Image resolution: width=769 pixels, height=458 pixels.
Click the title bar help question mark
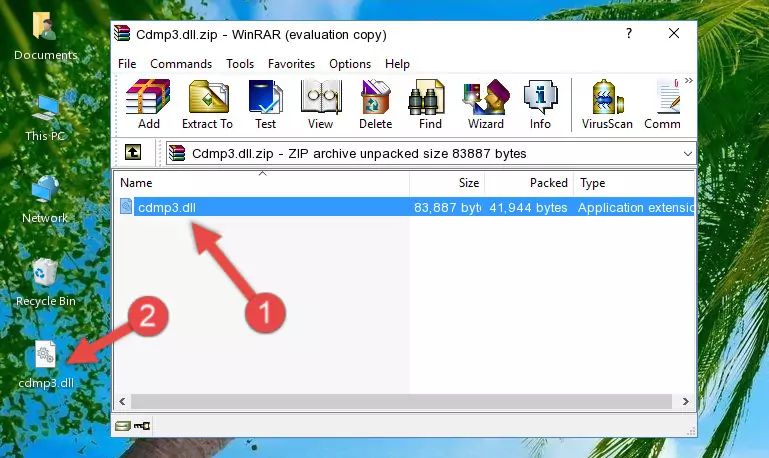pos(629,33)
